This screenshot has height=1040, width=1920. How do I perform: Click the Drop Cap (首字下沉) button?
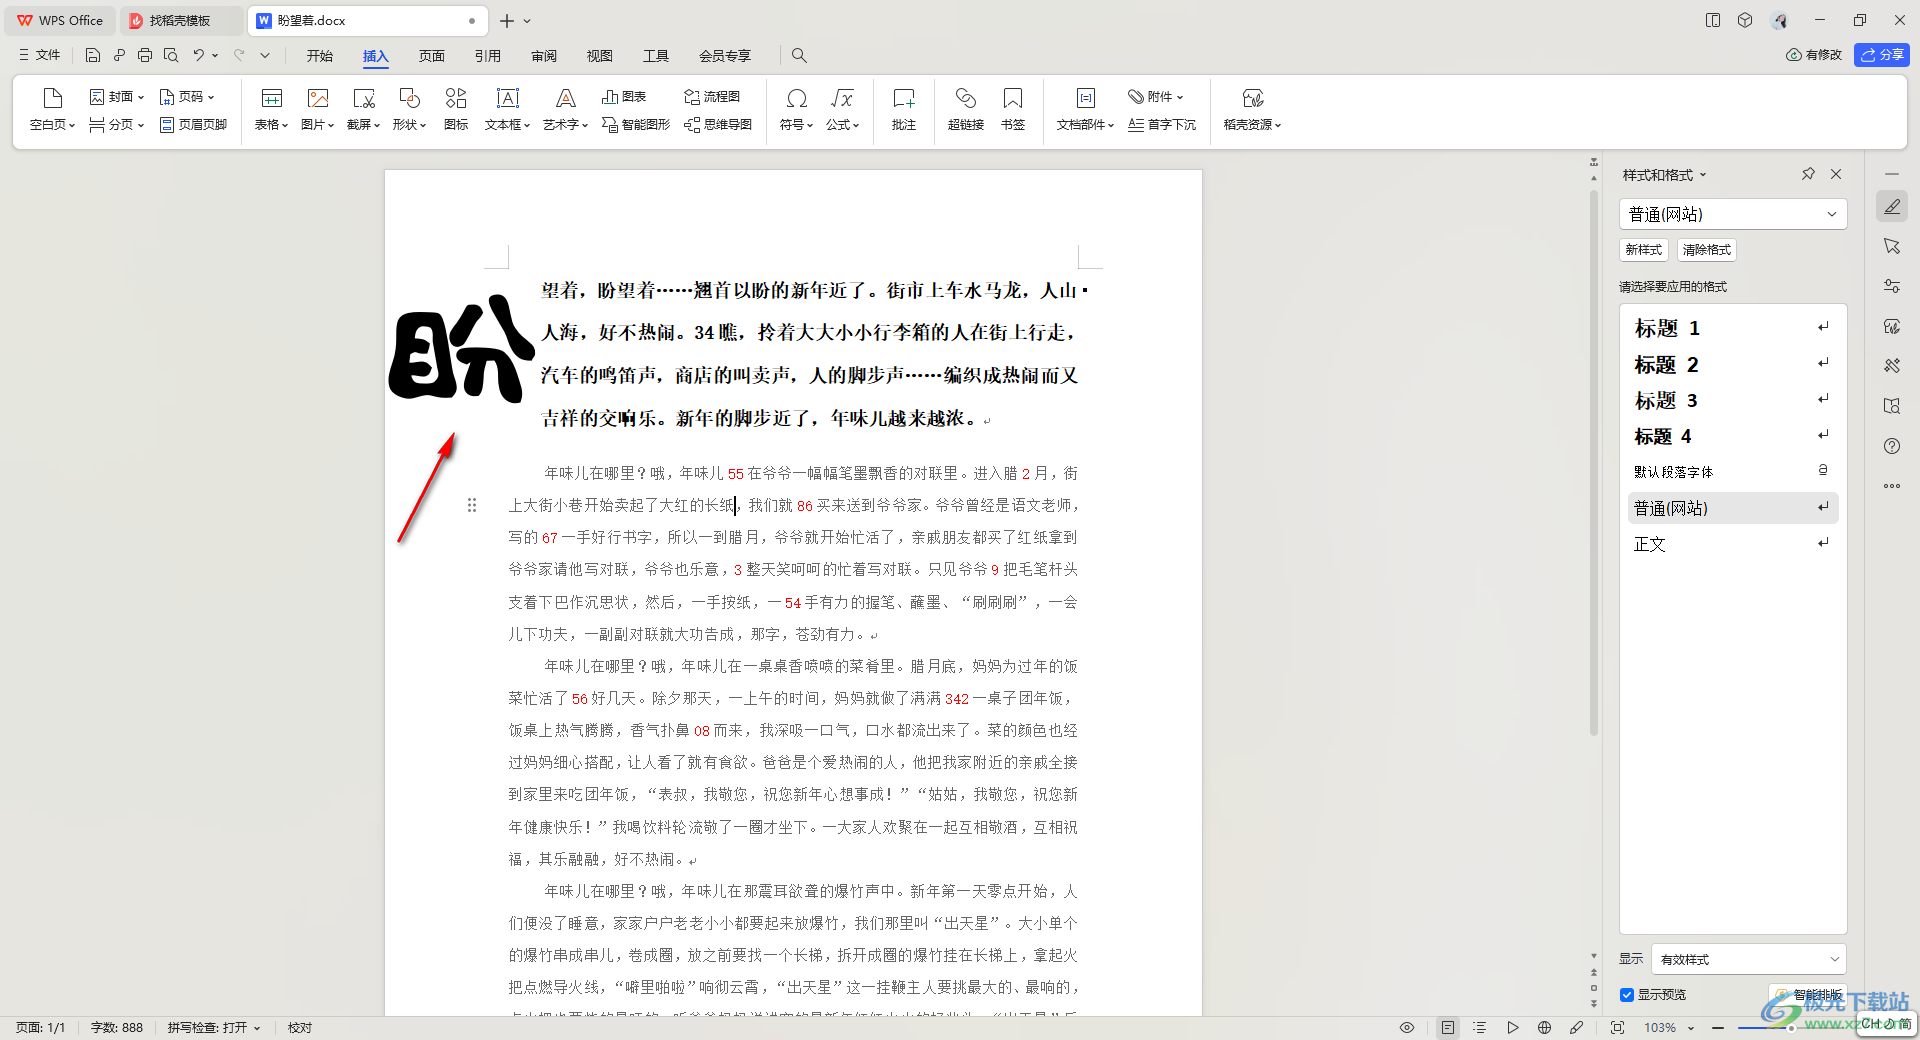pyautogui.click(x=1162, y=125)
